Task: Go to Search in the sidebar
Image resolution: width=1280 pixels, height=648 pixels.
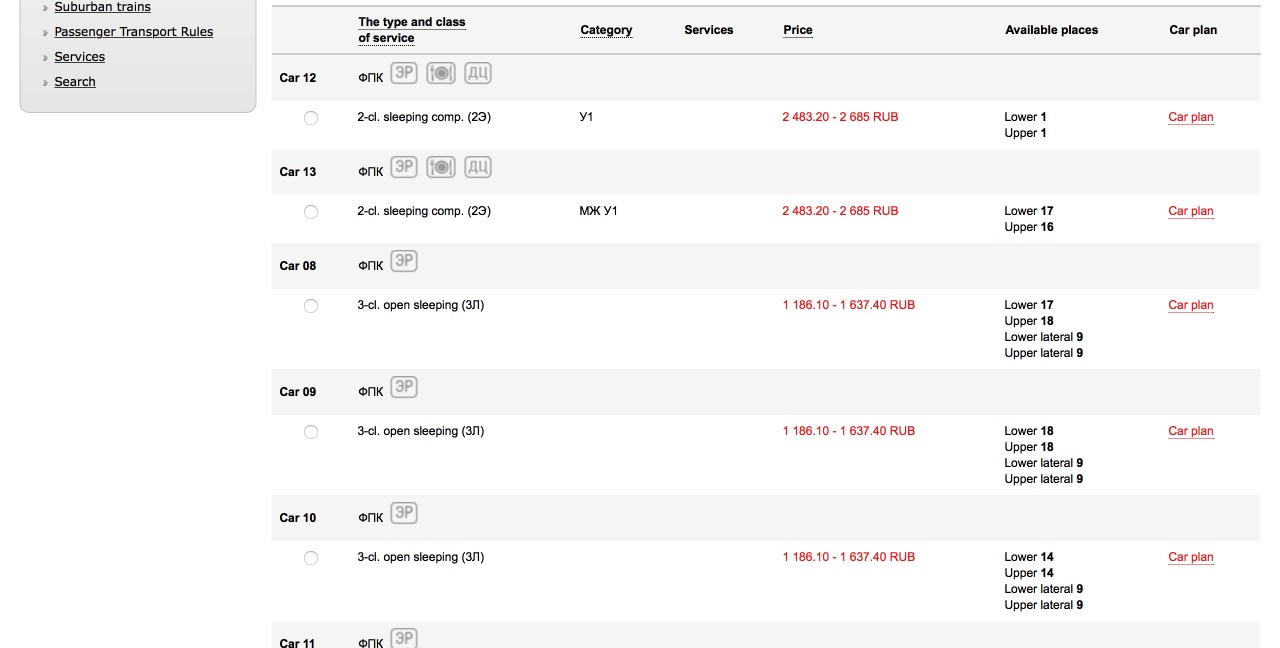Action: (x=75, y=82)
